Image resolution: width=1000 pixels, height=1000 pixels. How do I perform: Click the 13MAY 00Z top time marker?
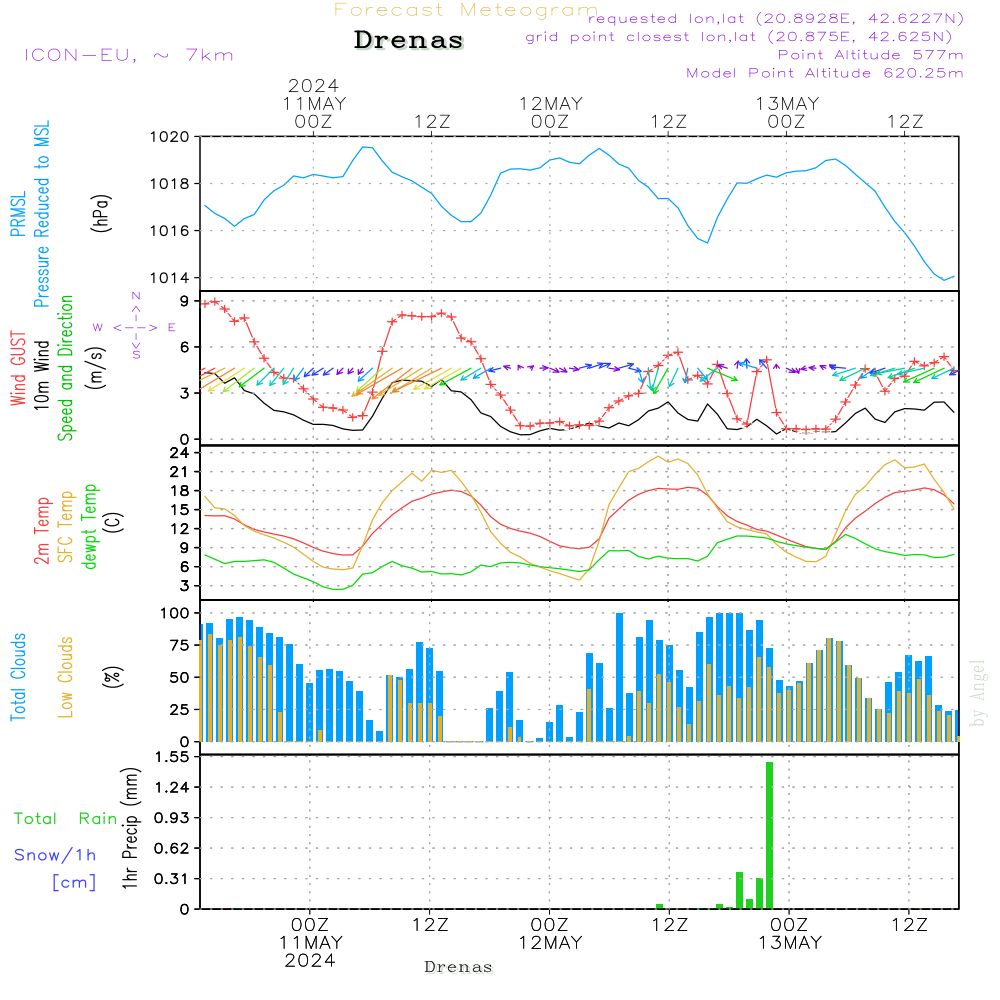(x=787, y=112)
